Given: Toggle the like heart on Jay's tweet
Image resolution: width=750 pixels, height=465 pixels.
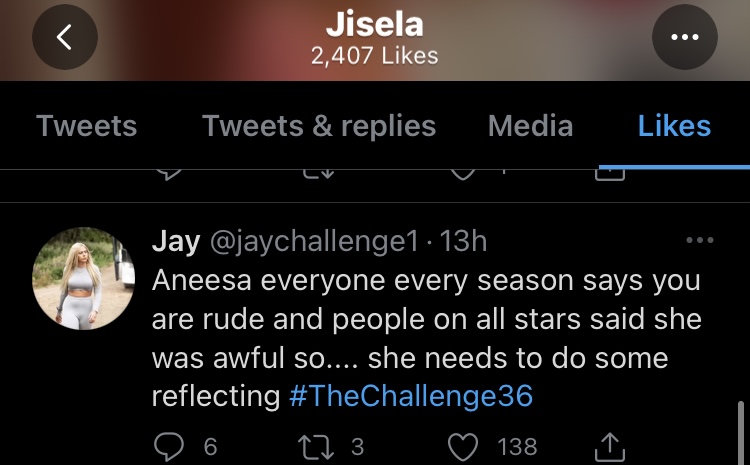Looking at the screenshot, I should pos(463,446).
